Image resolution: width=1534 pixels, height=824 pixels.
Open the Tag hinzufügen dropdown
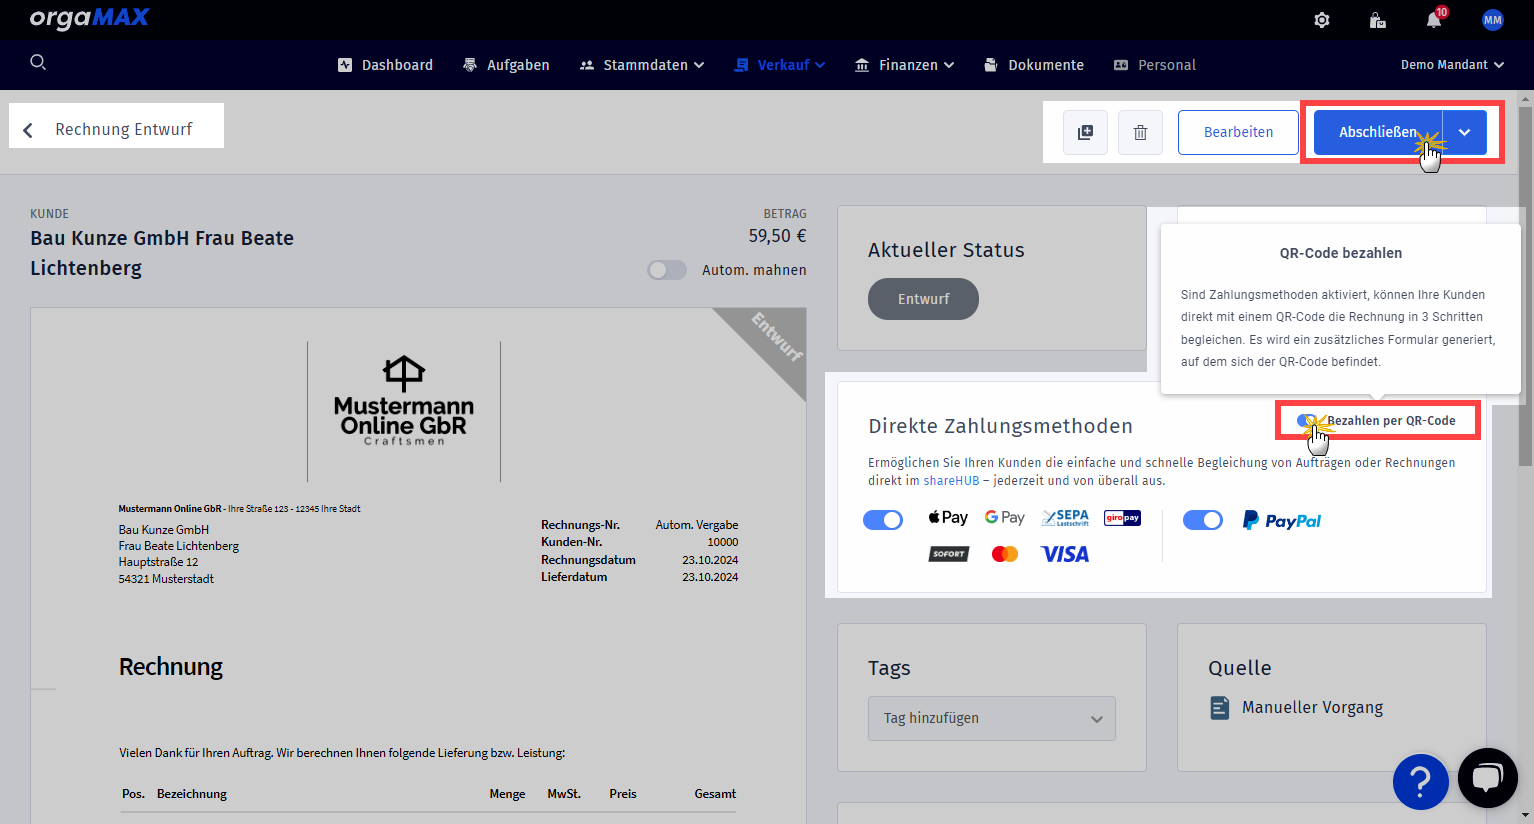(992, 719)
